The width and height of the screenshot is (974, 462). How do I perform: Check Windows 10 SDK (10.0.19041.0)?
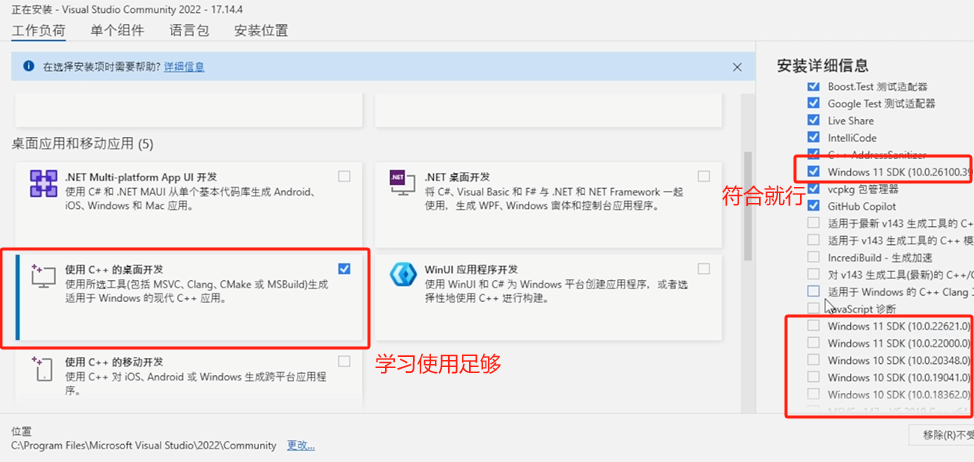tap(812, 376)
